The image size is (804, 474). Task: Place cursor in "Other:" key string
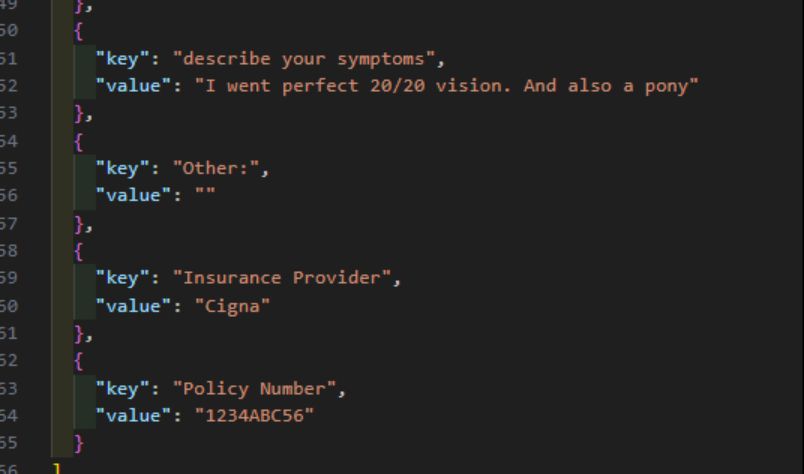(216, 168)
